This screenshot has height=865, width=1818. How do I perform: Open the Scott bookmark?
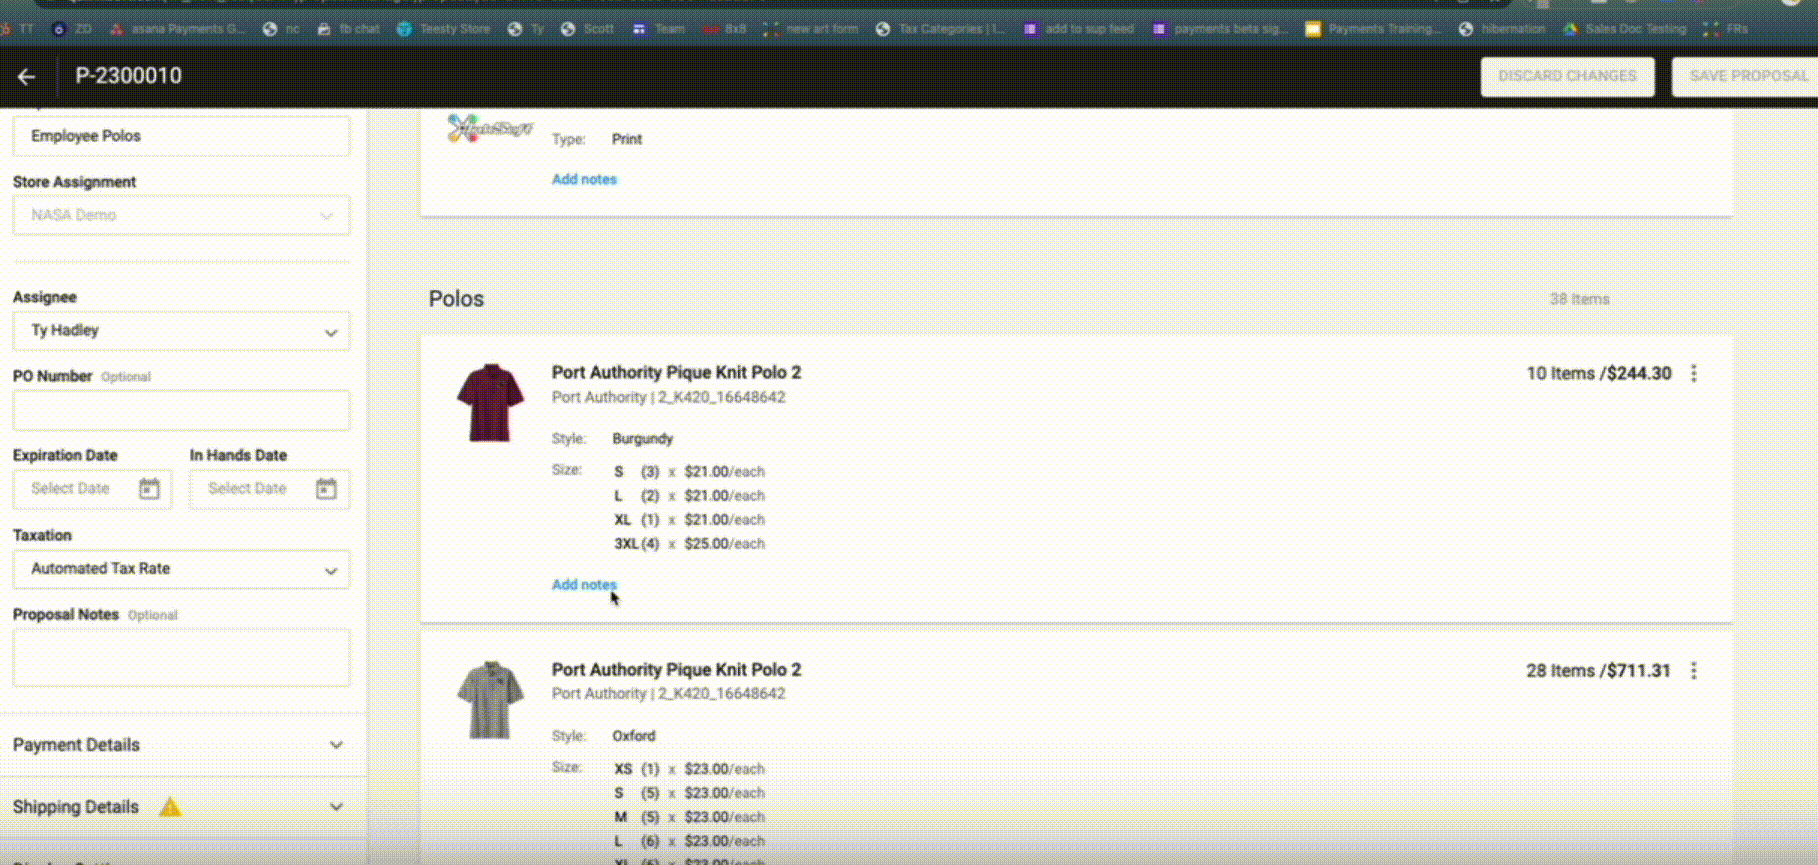point(587,29)
